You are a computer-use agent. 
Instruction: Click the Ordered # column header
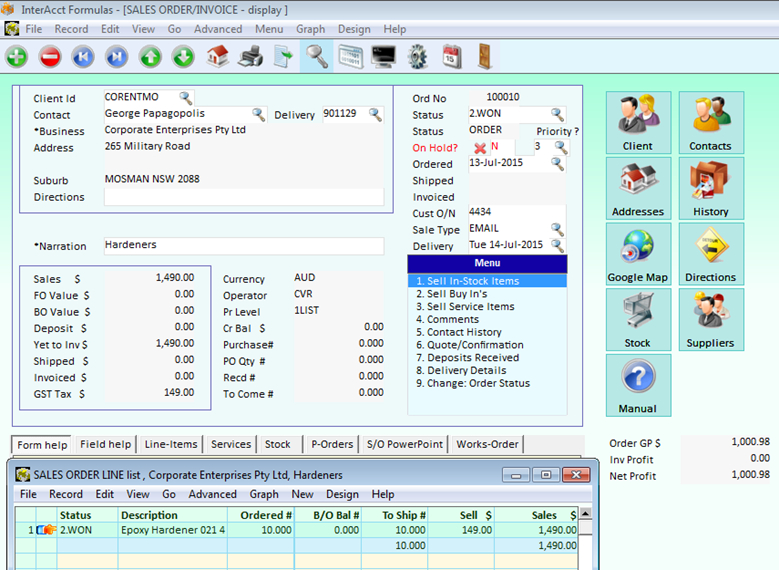(261, 515)
